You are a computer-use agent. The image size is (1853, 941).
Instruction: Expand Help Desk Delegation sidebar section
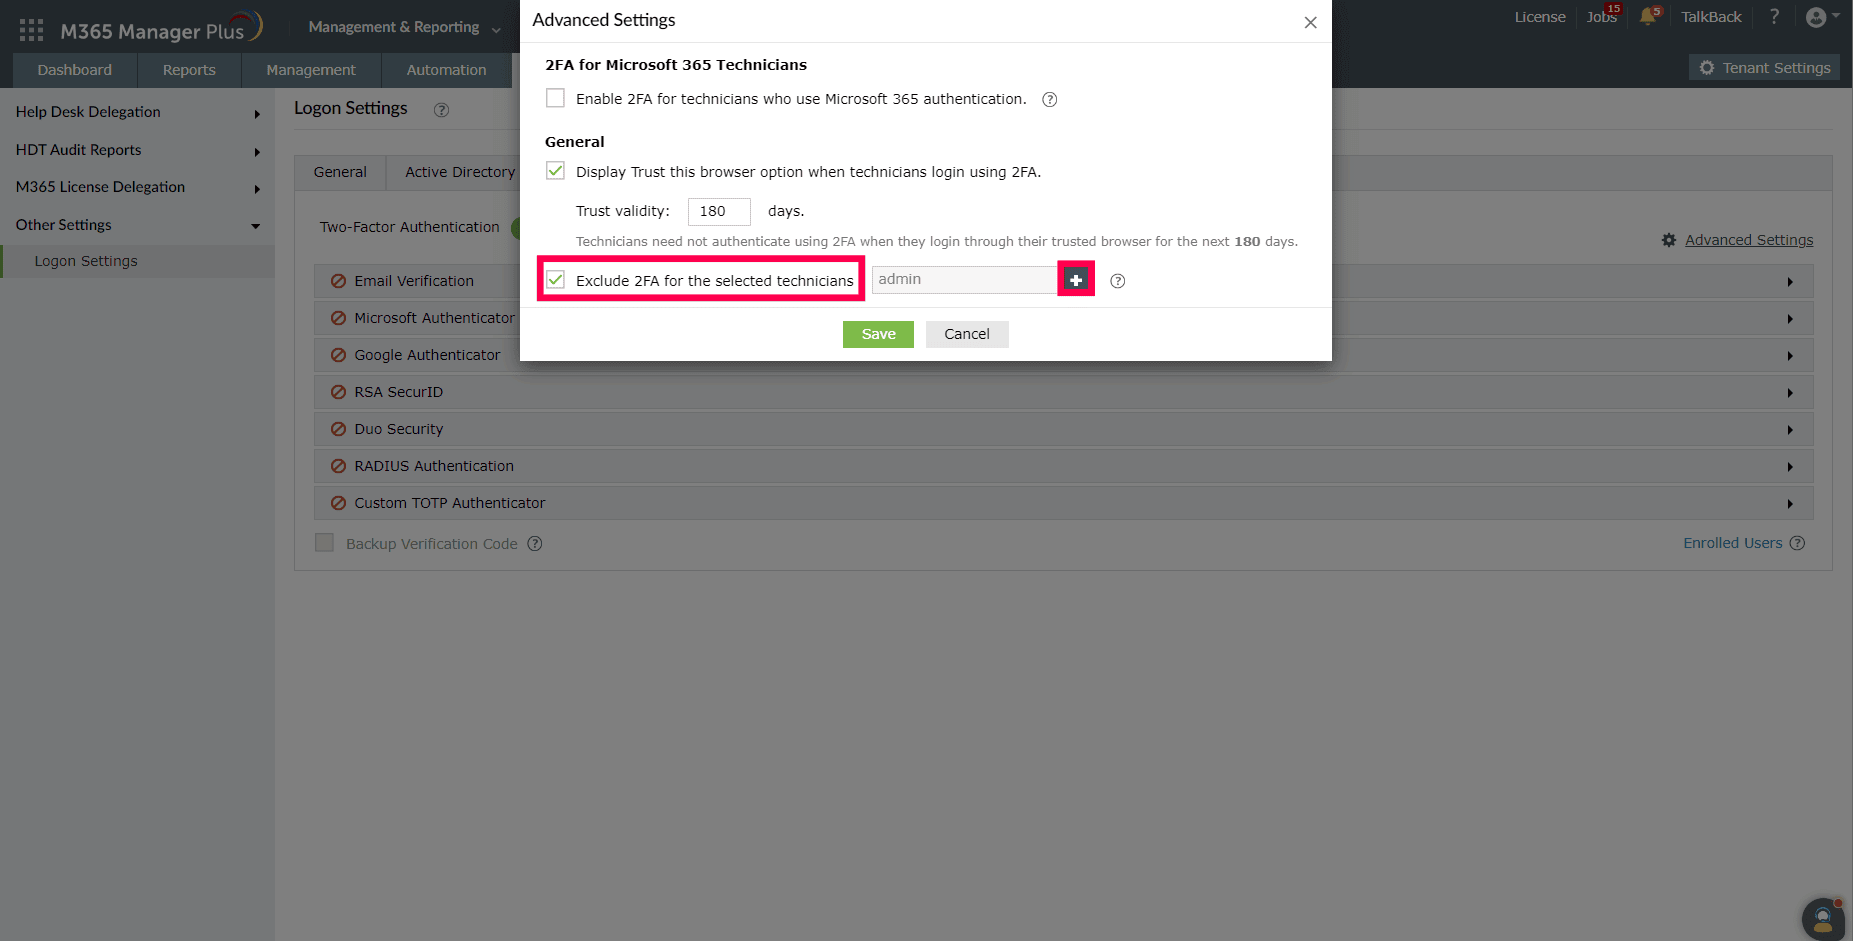pyautogui.click(x=137, y=112)
